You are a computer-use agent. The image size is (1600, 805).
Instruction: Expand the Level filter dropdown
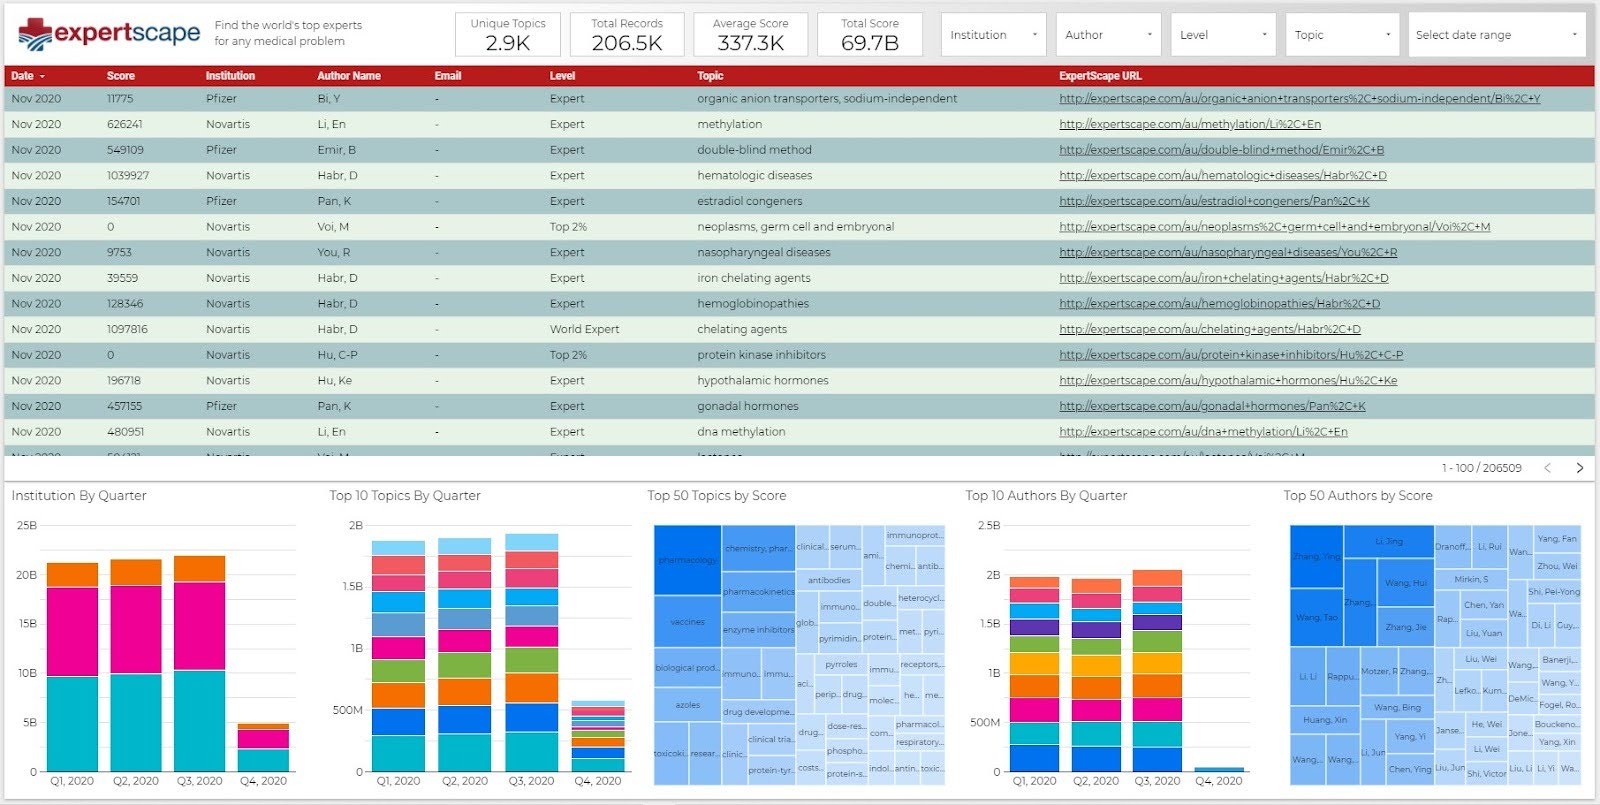[x=1223, y=35]
